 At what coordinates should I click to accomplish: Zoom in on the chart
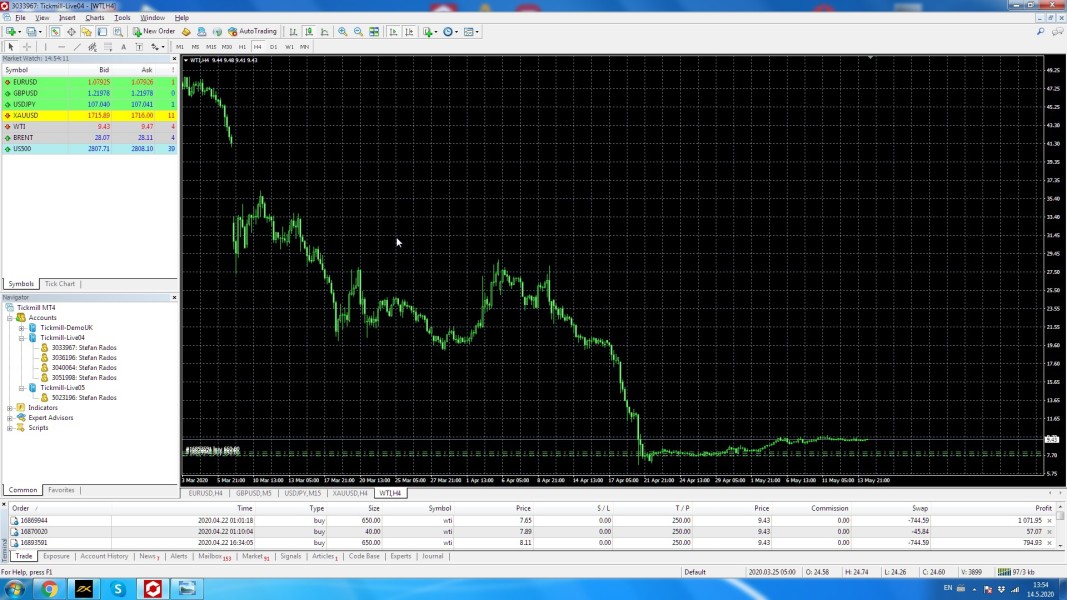[x=343, y=32]
